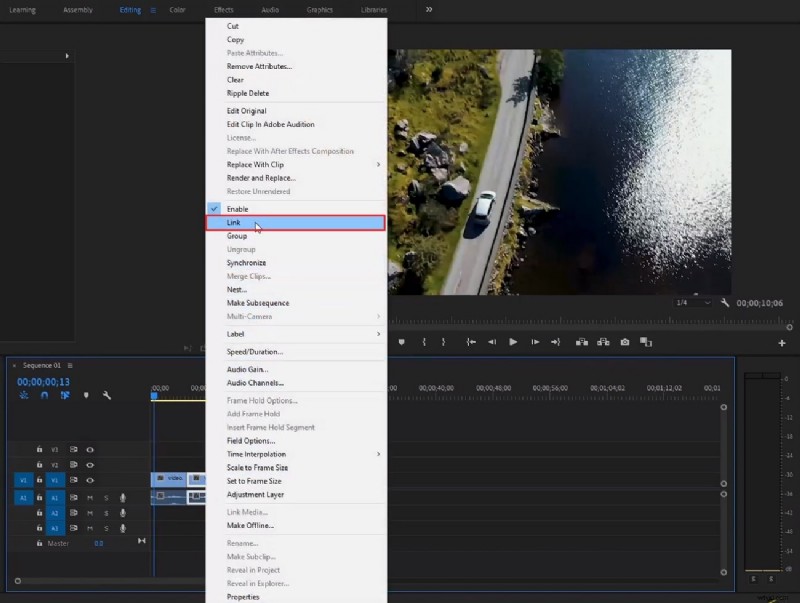Switch to the Color workspace tab
800x603 pixels.
pyautogui.click(x=177, y=9)
